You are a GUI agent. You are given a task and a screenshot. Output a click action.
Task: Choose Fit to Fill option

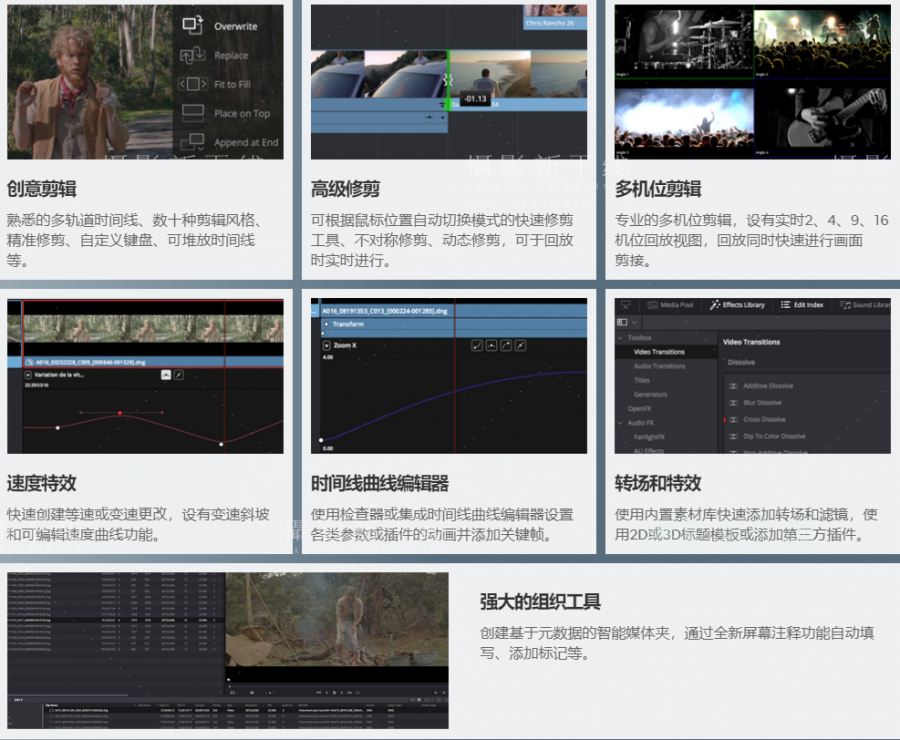(x=232, y=84)
